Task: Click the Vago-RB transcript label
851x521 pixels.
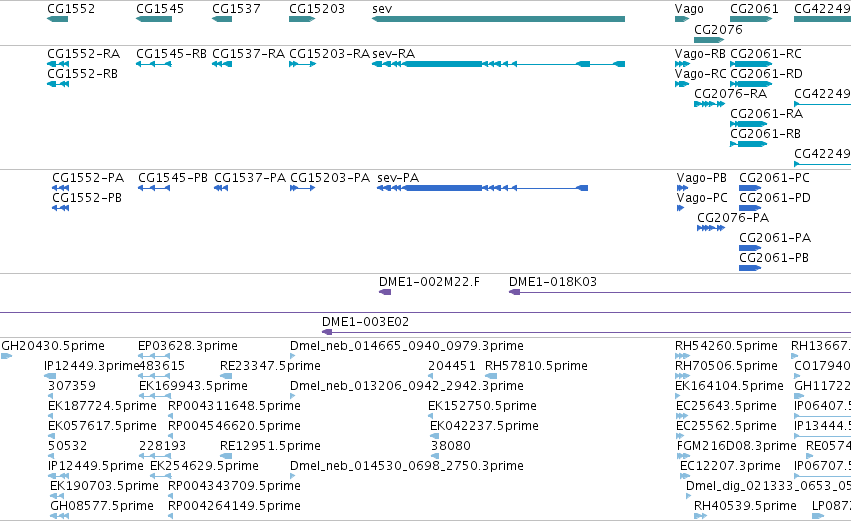Action: point(701,54)
